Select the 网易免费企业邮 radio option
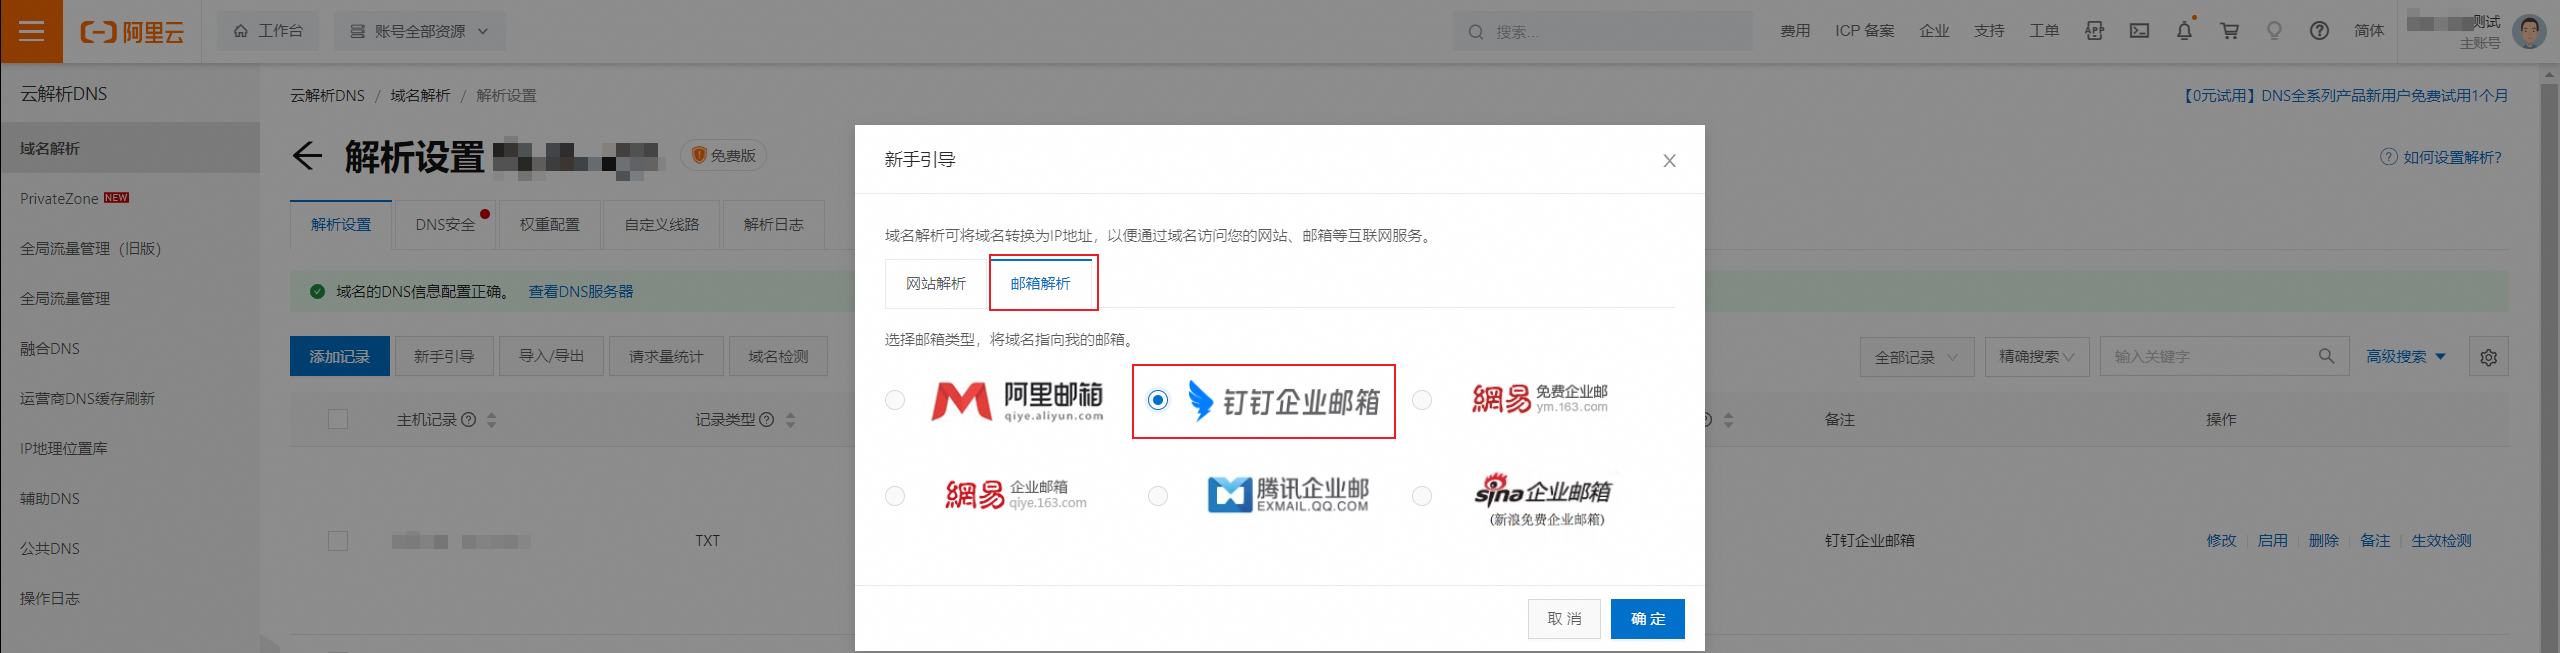 click(1422, 400)
